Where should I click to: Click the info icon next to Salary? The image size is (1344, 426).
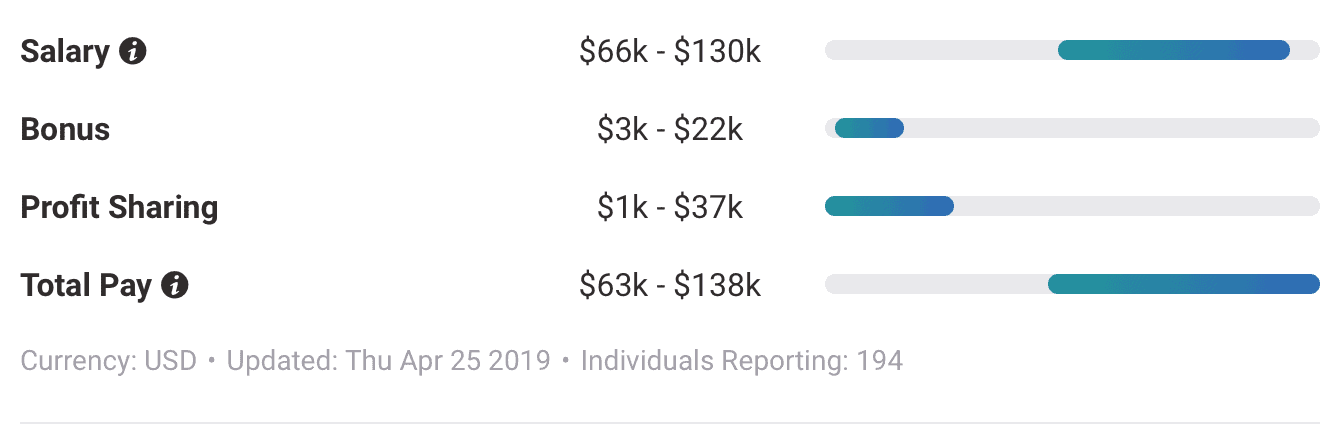click(x=133, y=51)
